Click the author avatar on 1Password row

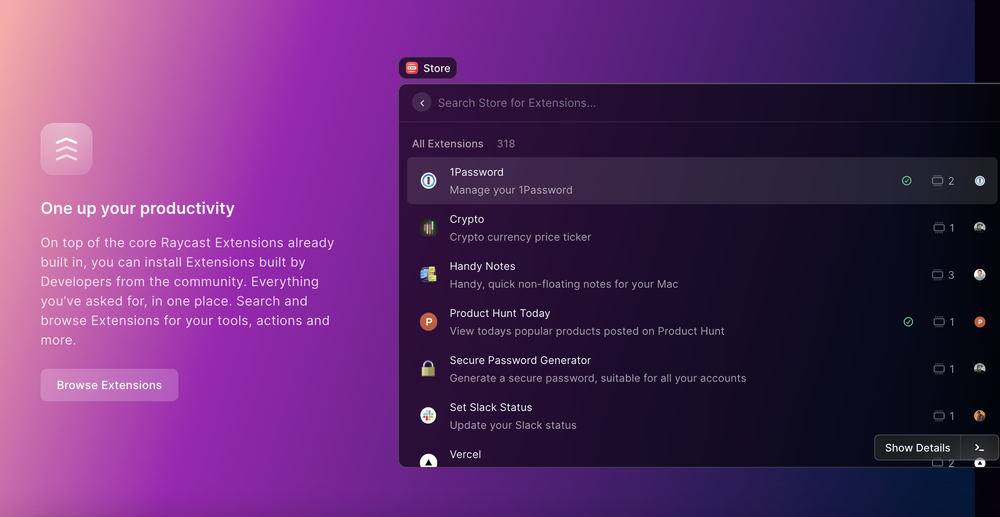980,181
